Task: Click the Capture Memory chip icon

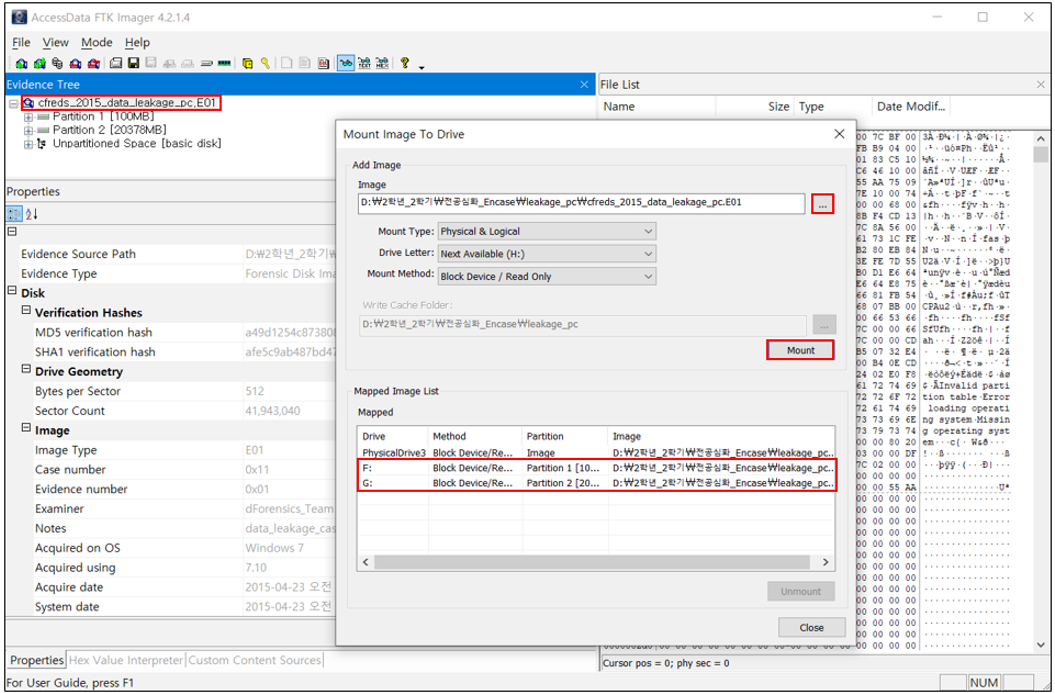Action: (224, 63)
